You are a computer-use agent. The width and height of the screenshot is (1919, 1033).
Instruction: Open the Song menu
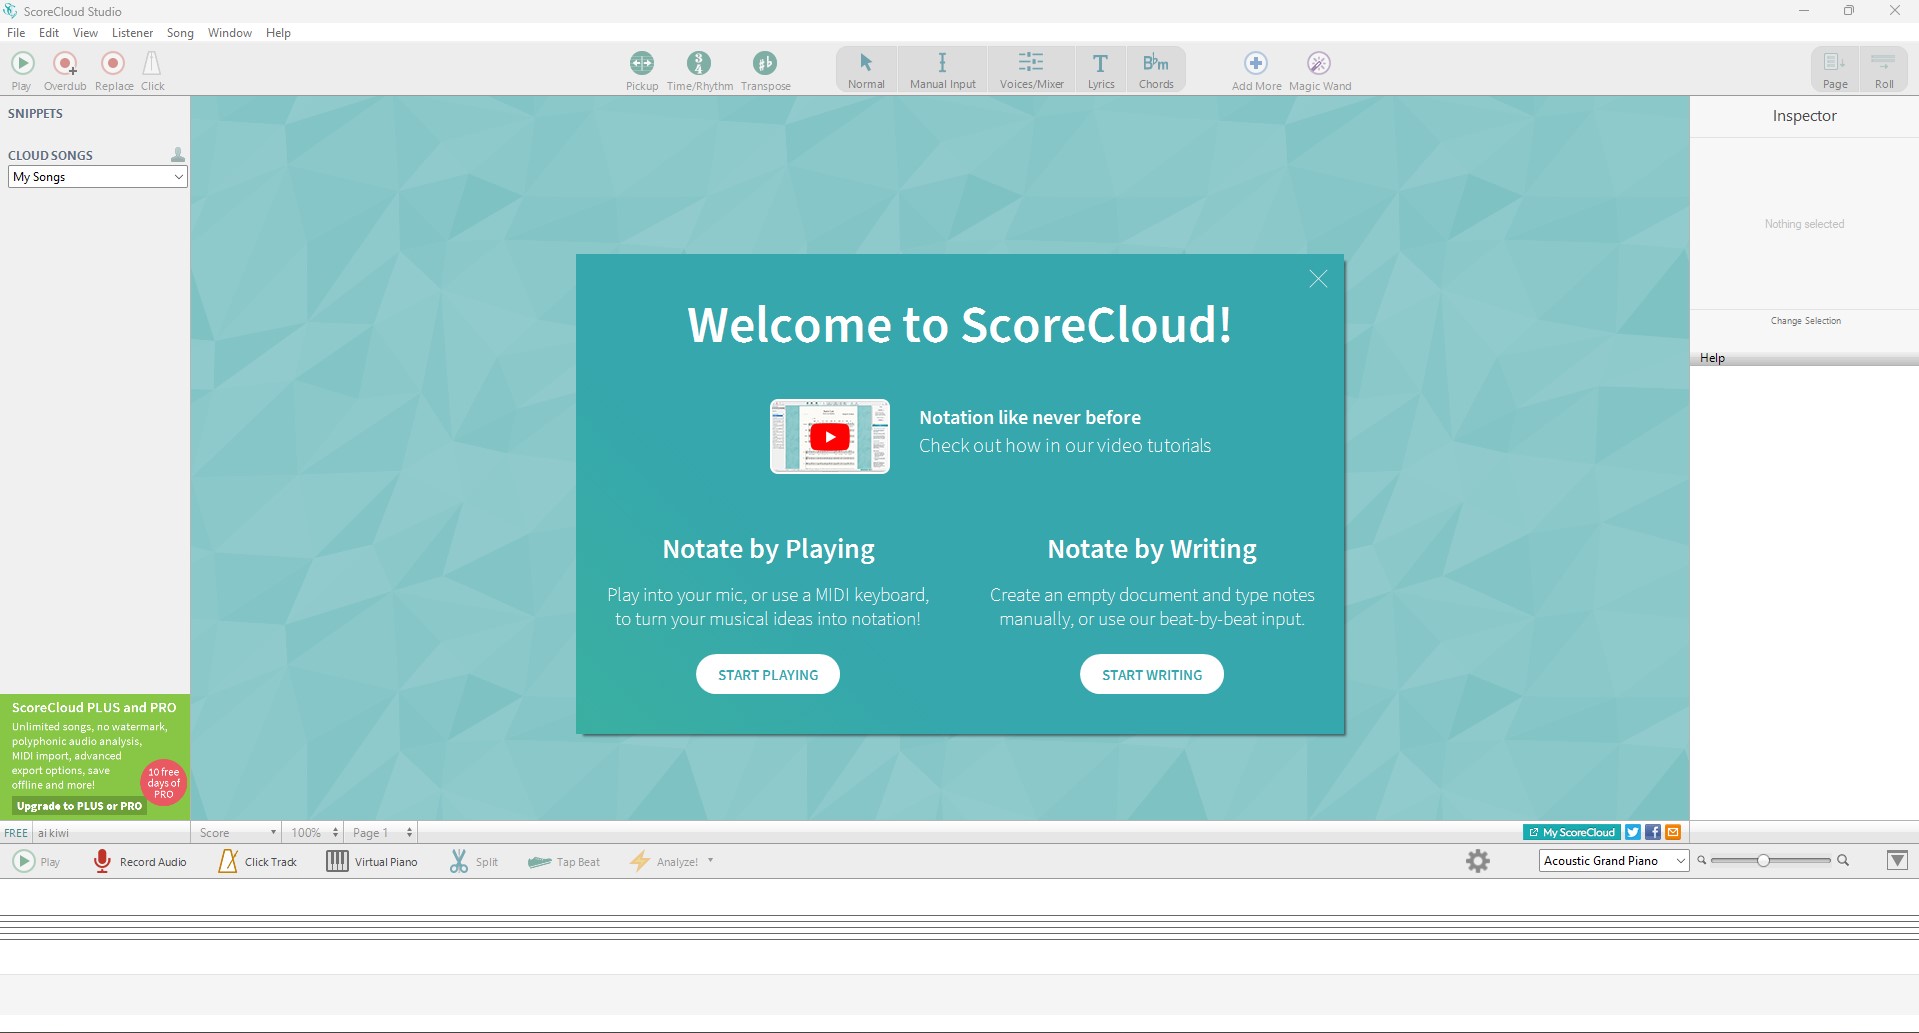point(180,33)
